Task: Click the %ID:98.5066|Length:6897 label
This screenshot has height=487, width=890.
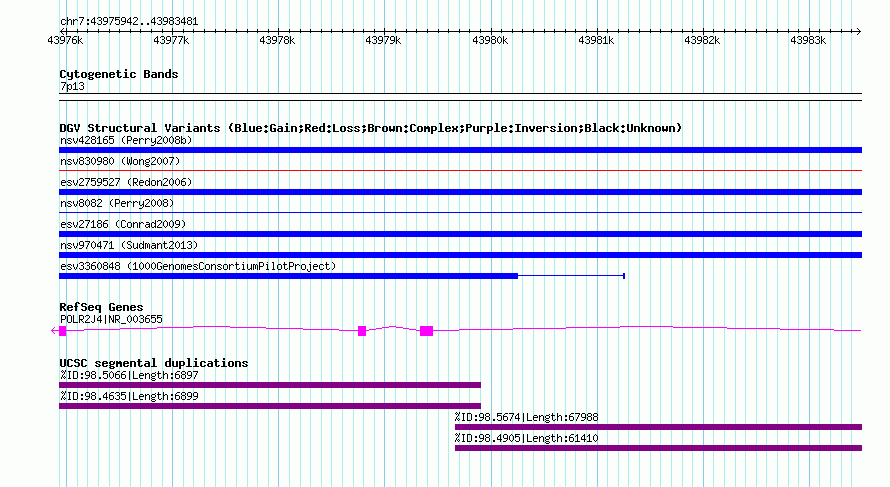Action: coord(129,375)
